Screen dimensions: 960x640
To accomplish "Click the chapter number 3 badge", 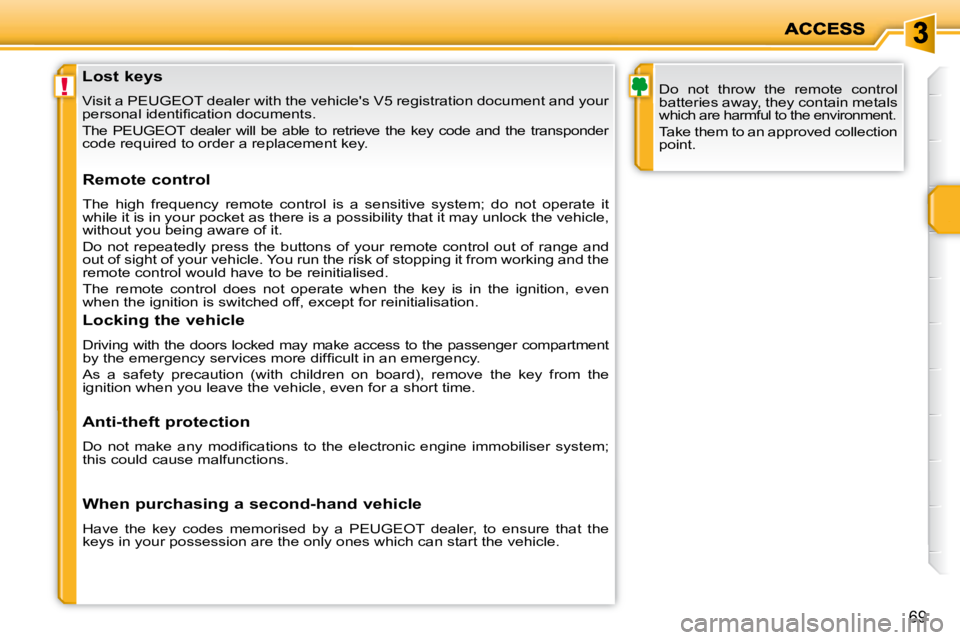I will click(x=920, y=32).
